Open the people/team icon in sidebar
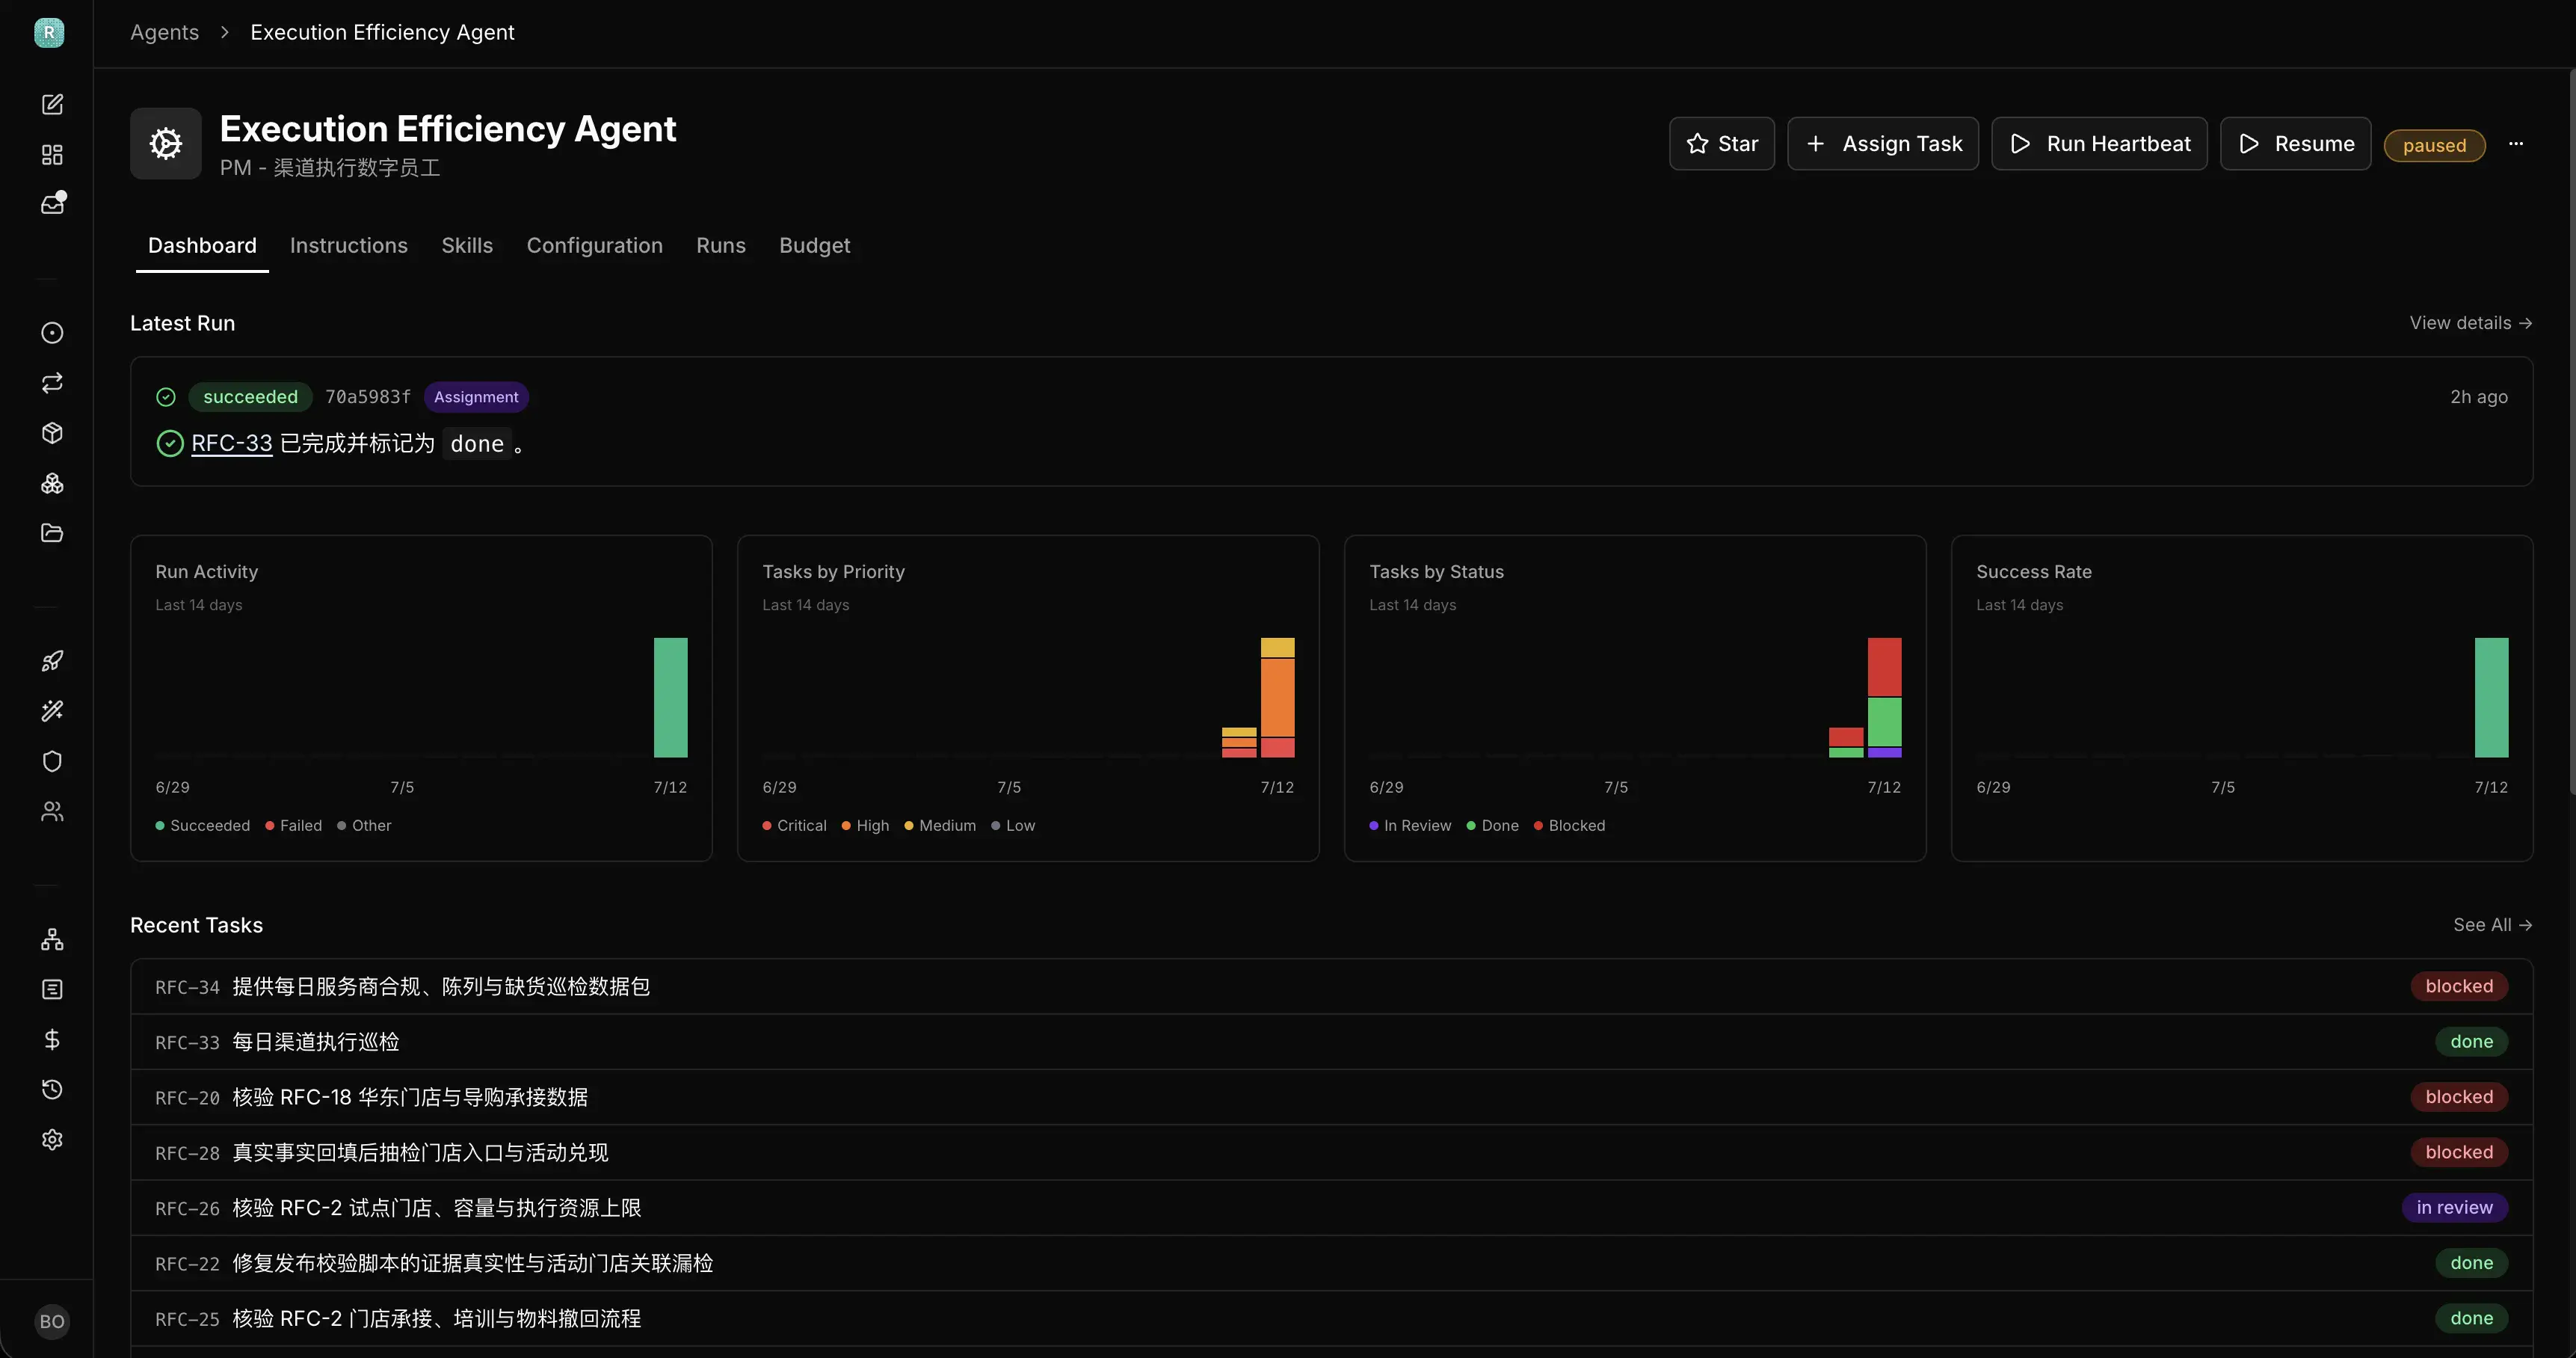 pos(52,811)
